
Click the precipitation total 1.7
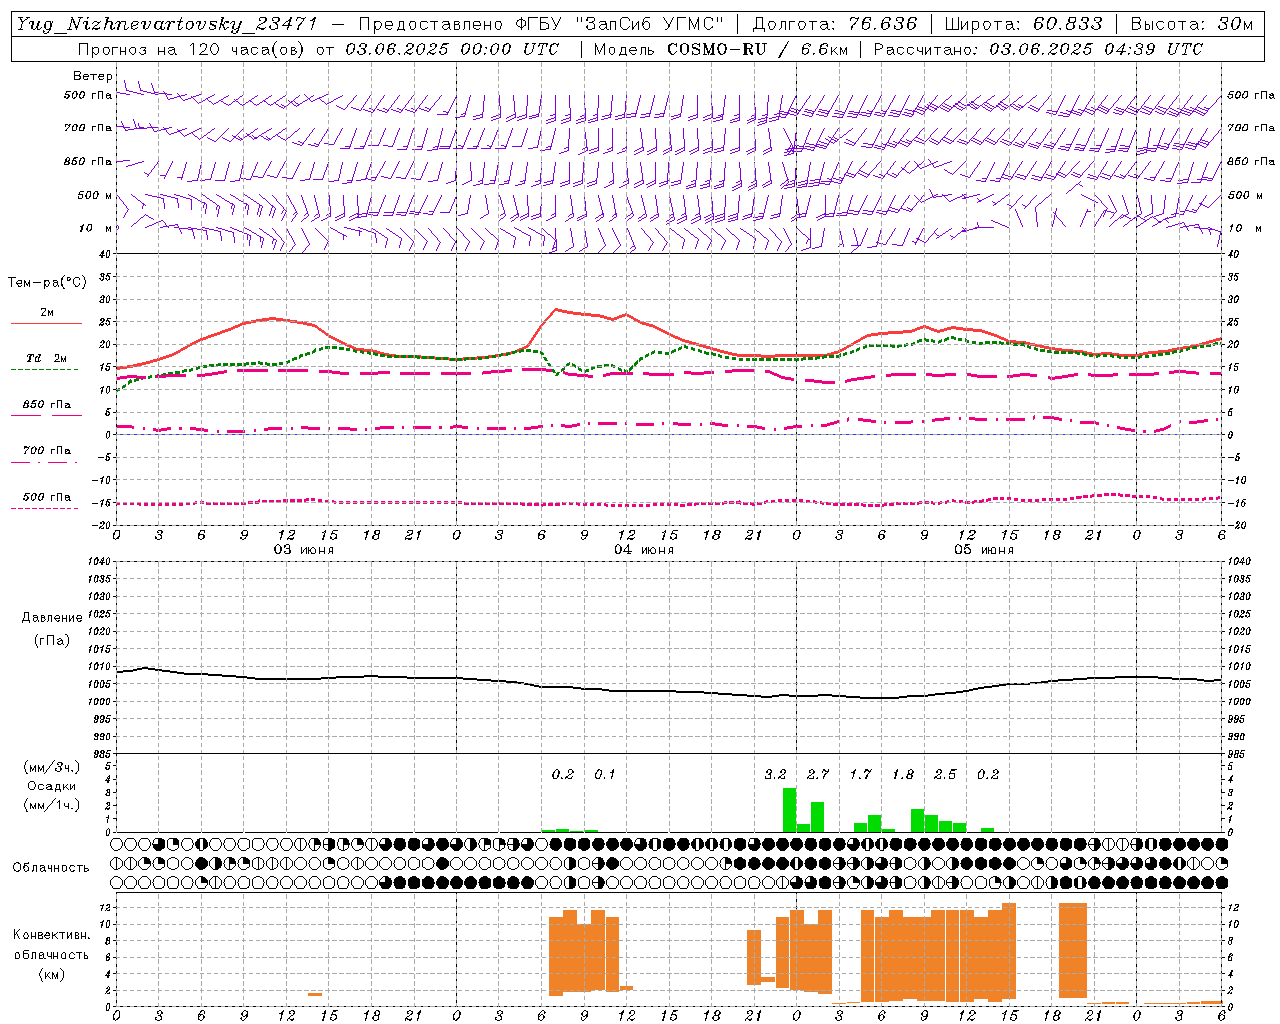[861, 774]
